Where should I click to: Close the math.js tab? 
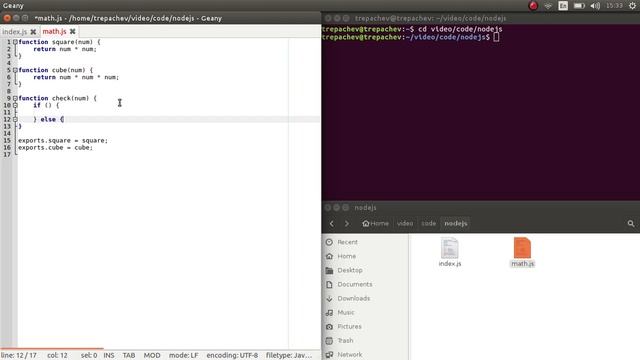tap(73, 31)
